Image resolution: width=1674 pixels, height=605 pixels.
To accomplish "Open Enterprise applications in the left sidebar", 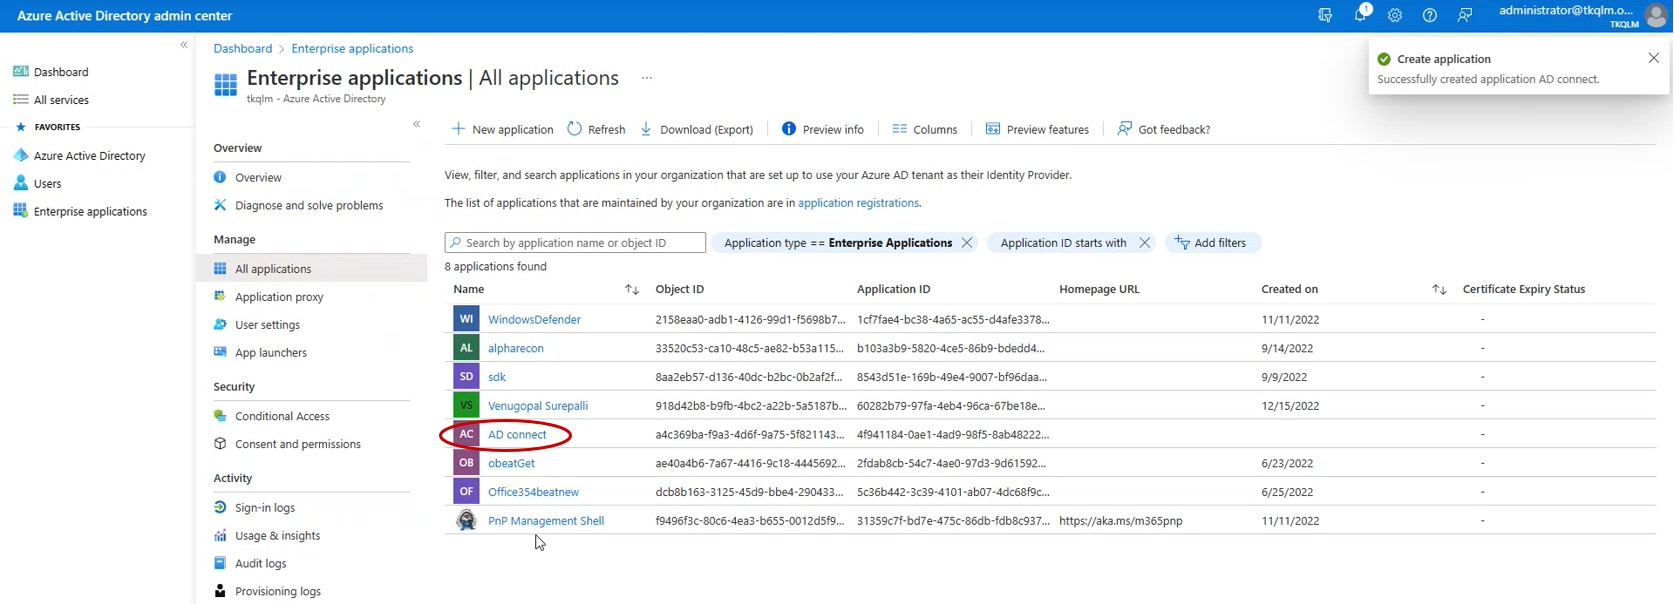I will pyautogui.click(x=90, y=212).
